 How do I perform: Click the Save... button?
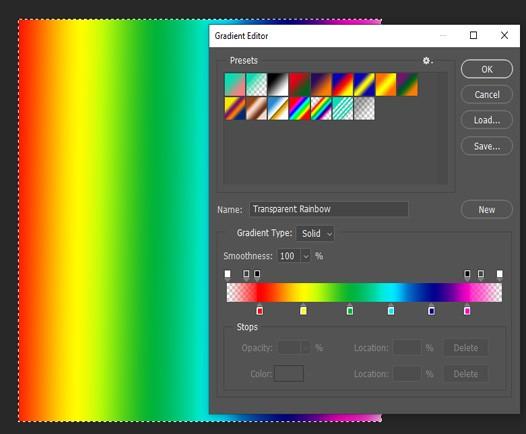pos(487,146)
